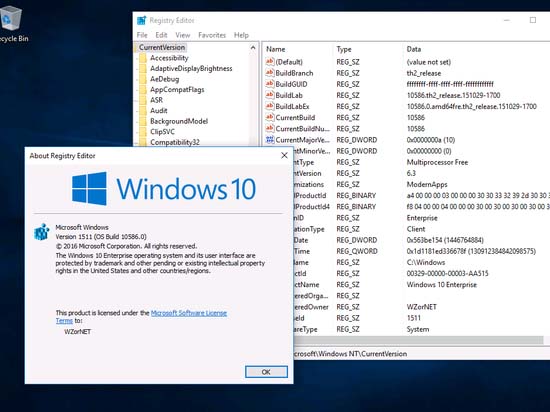Open the Help menu
Viewport: 550px width, 412px height.
point(241,35)
